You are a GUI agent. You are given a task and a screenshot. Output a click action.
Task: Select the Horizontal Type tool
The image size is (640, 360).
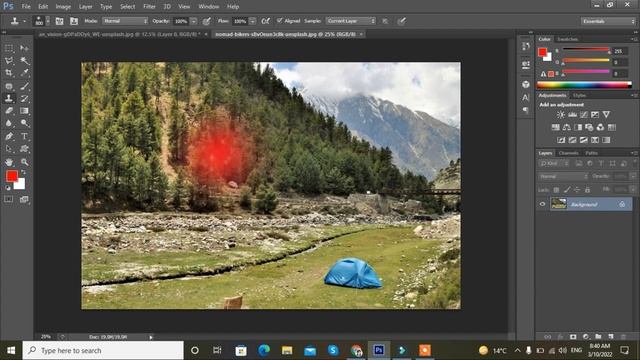24,136
